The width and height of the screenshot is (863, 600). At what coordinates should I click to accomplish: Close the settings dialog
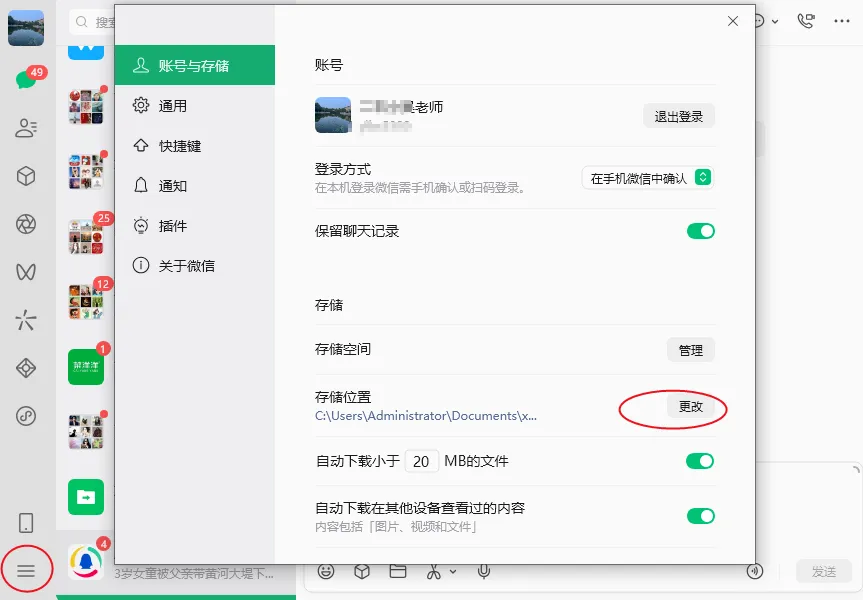coord(733,21)
